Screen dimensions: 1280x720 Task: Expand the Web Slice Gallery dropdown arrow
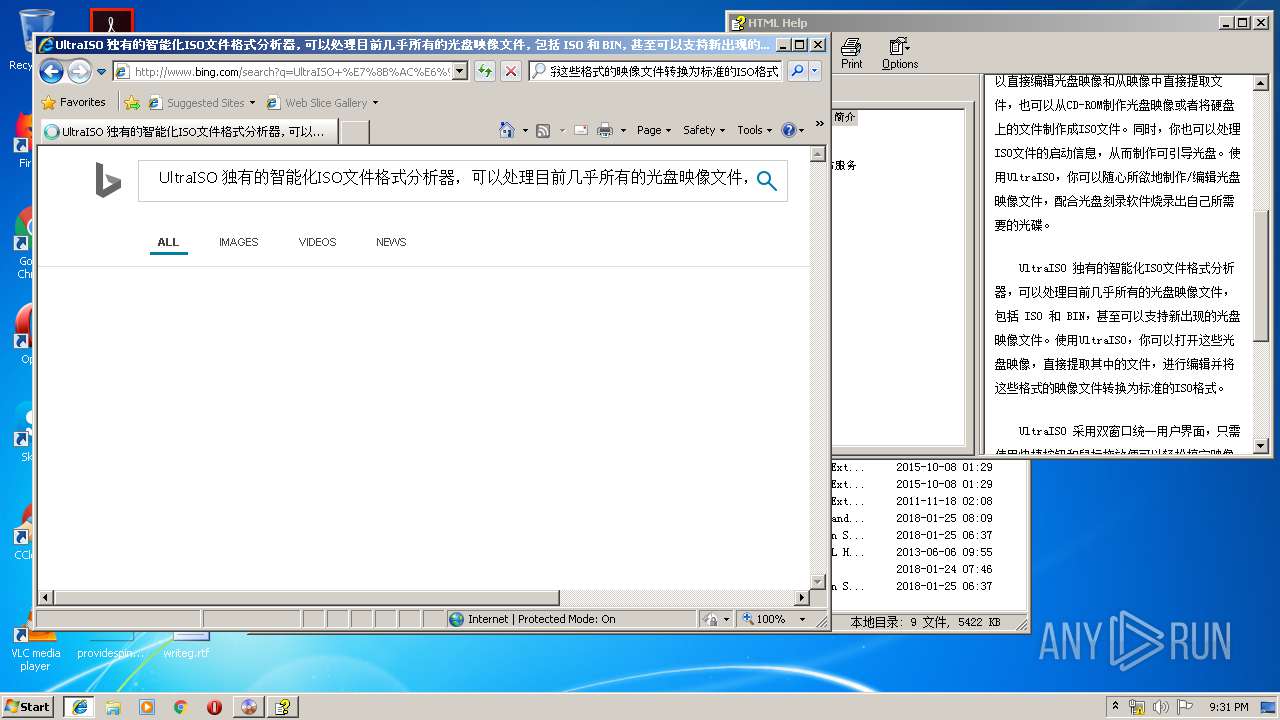click(376, 102)
